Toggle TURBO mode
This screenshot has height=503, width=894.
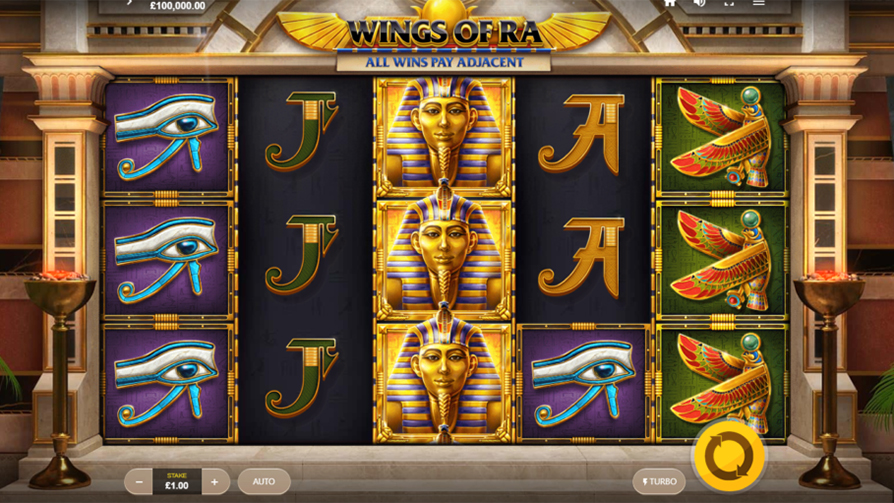tap(659, 482)
